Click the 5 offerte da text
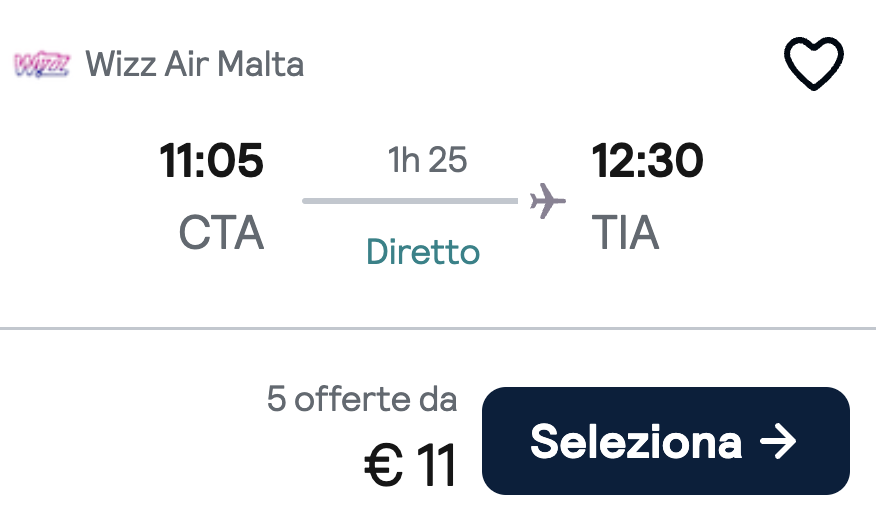 [362, 399]
